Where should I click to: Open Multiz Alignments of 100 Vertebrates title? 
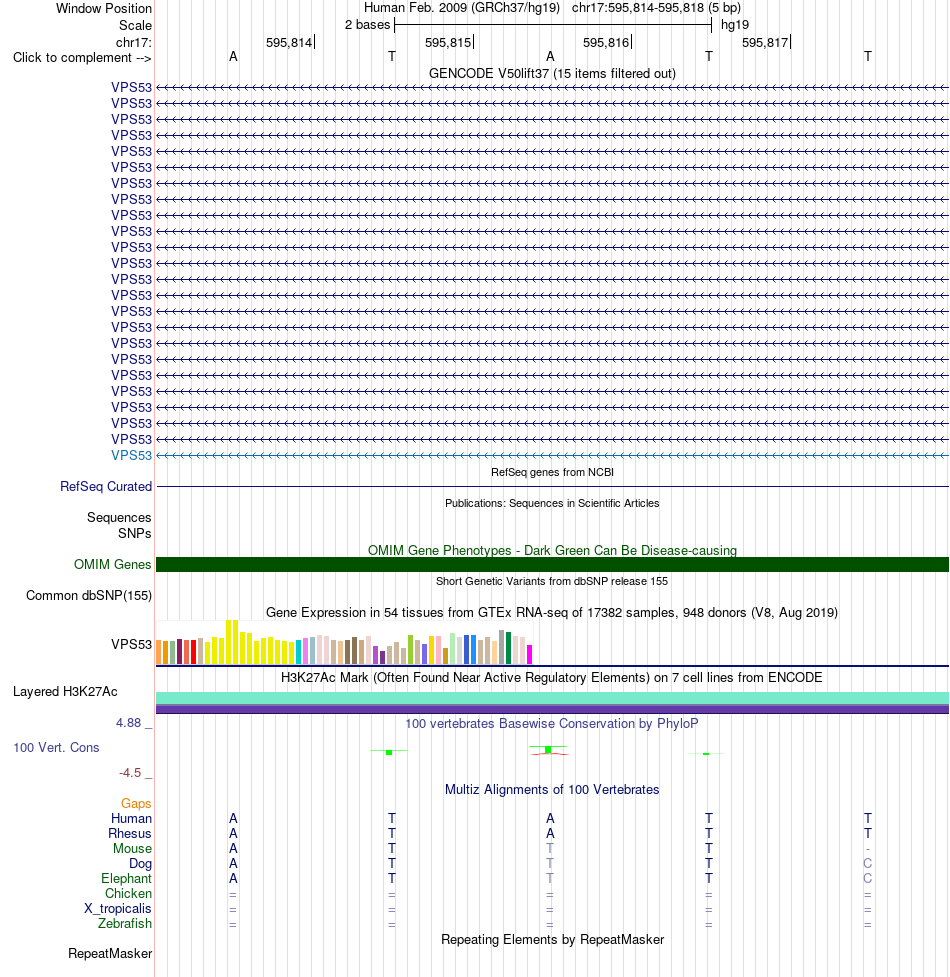(x=552, y=789)
